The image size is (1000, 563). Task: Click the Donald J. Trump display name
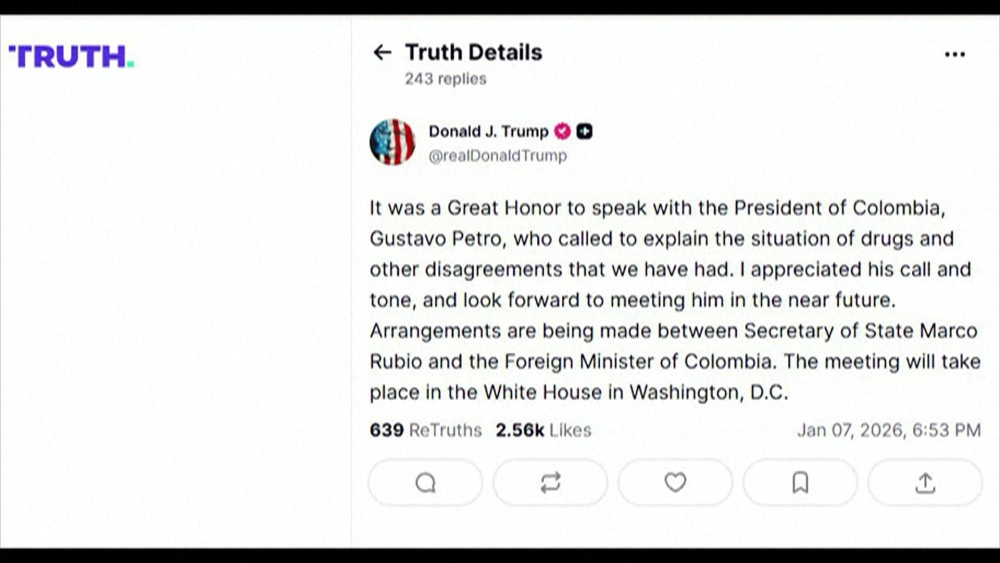pos(488,131)
